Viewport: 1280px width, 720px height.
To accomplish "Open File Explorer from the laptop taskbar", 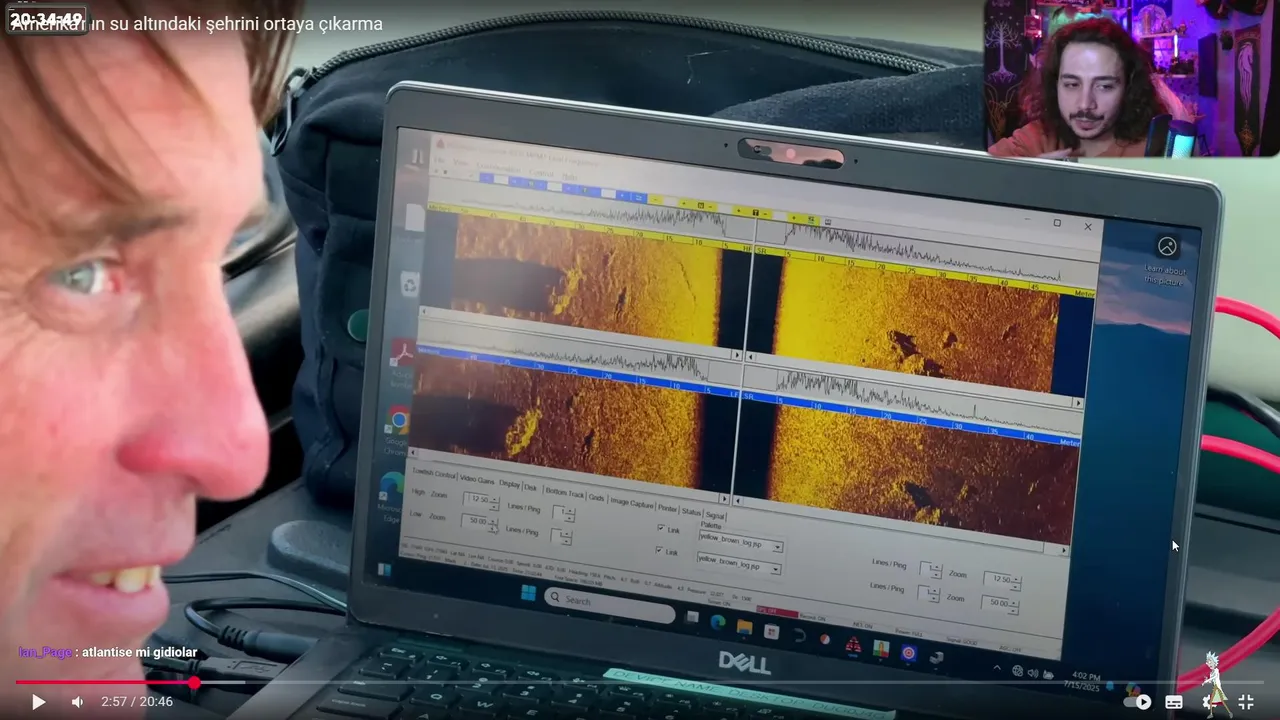I will click(x=744, y=627).
